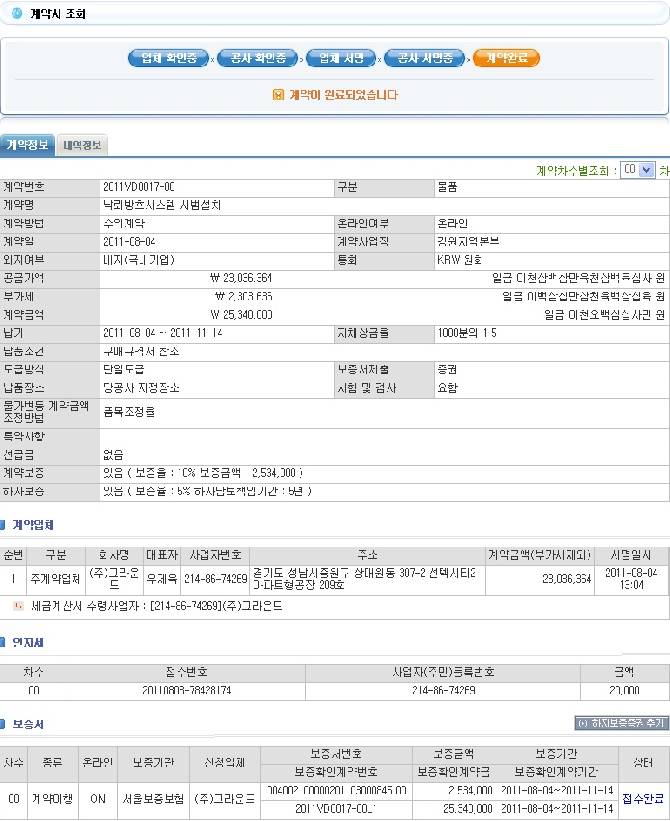Viewport: 670px width, 821px height.
Task: Click the 인지세 section bullet icon
Action: coord(5,643)
